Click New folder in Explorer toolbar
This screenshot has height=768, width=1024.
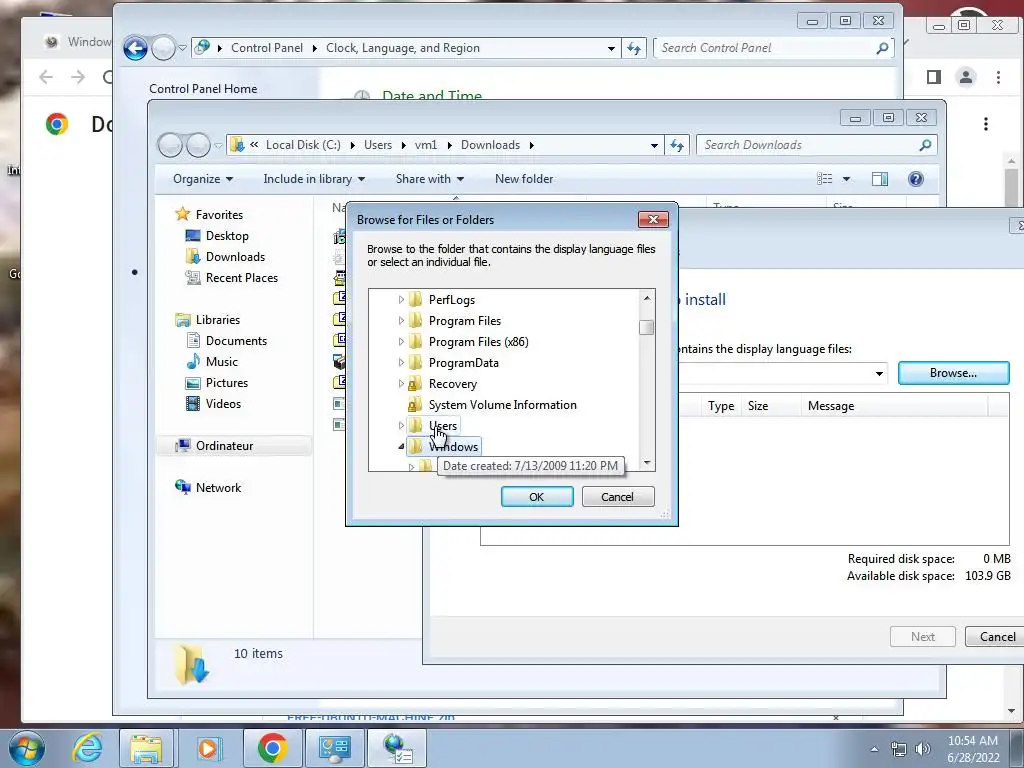(x=524, y=179)
